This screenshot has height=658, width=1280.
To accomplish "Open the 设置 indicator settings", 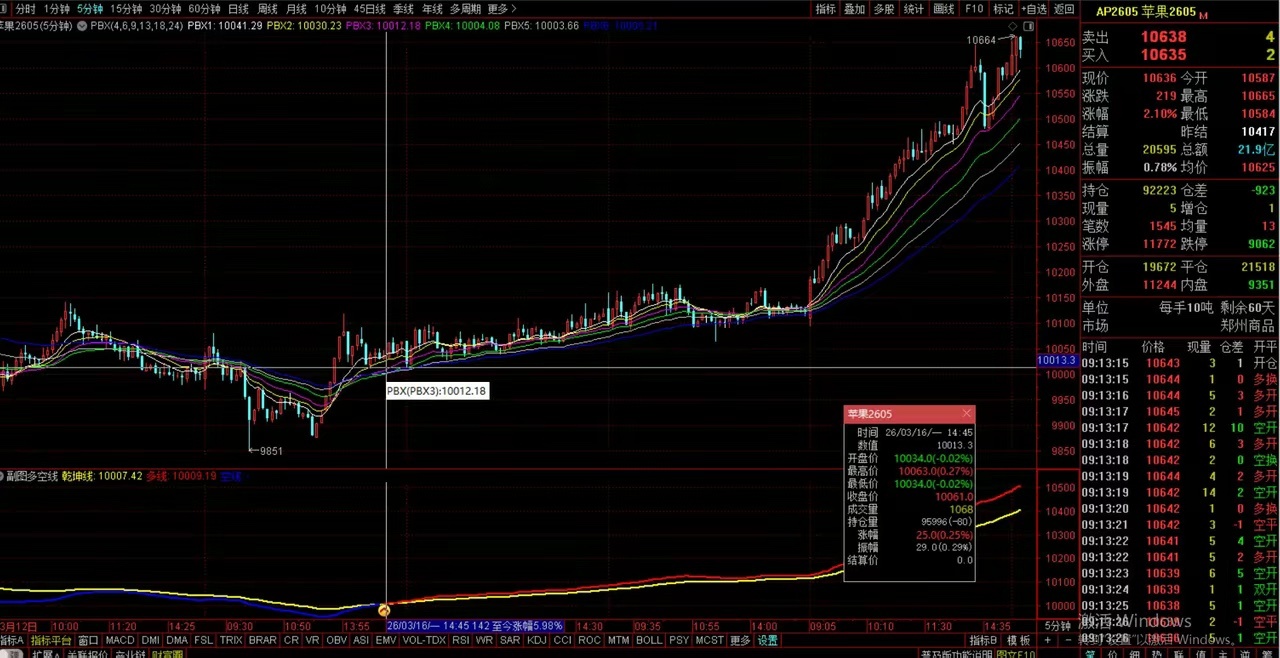I will tap(768, 640).
